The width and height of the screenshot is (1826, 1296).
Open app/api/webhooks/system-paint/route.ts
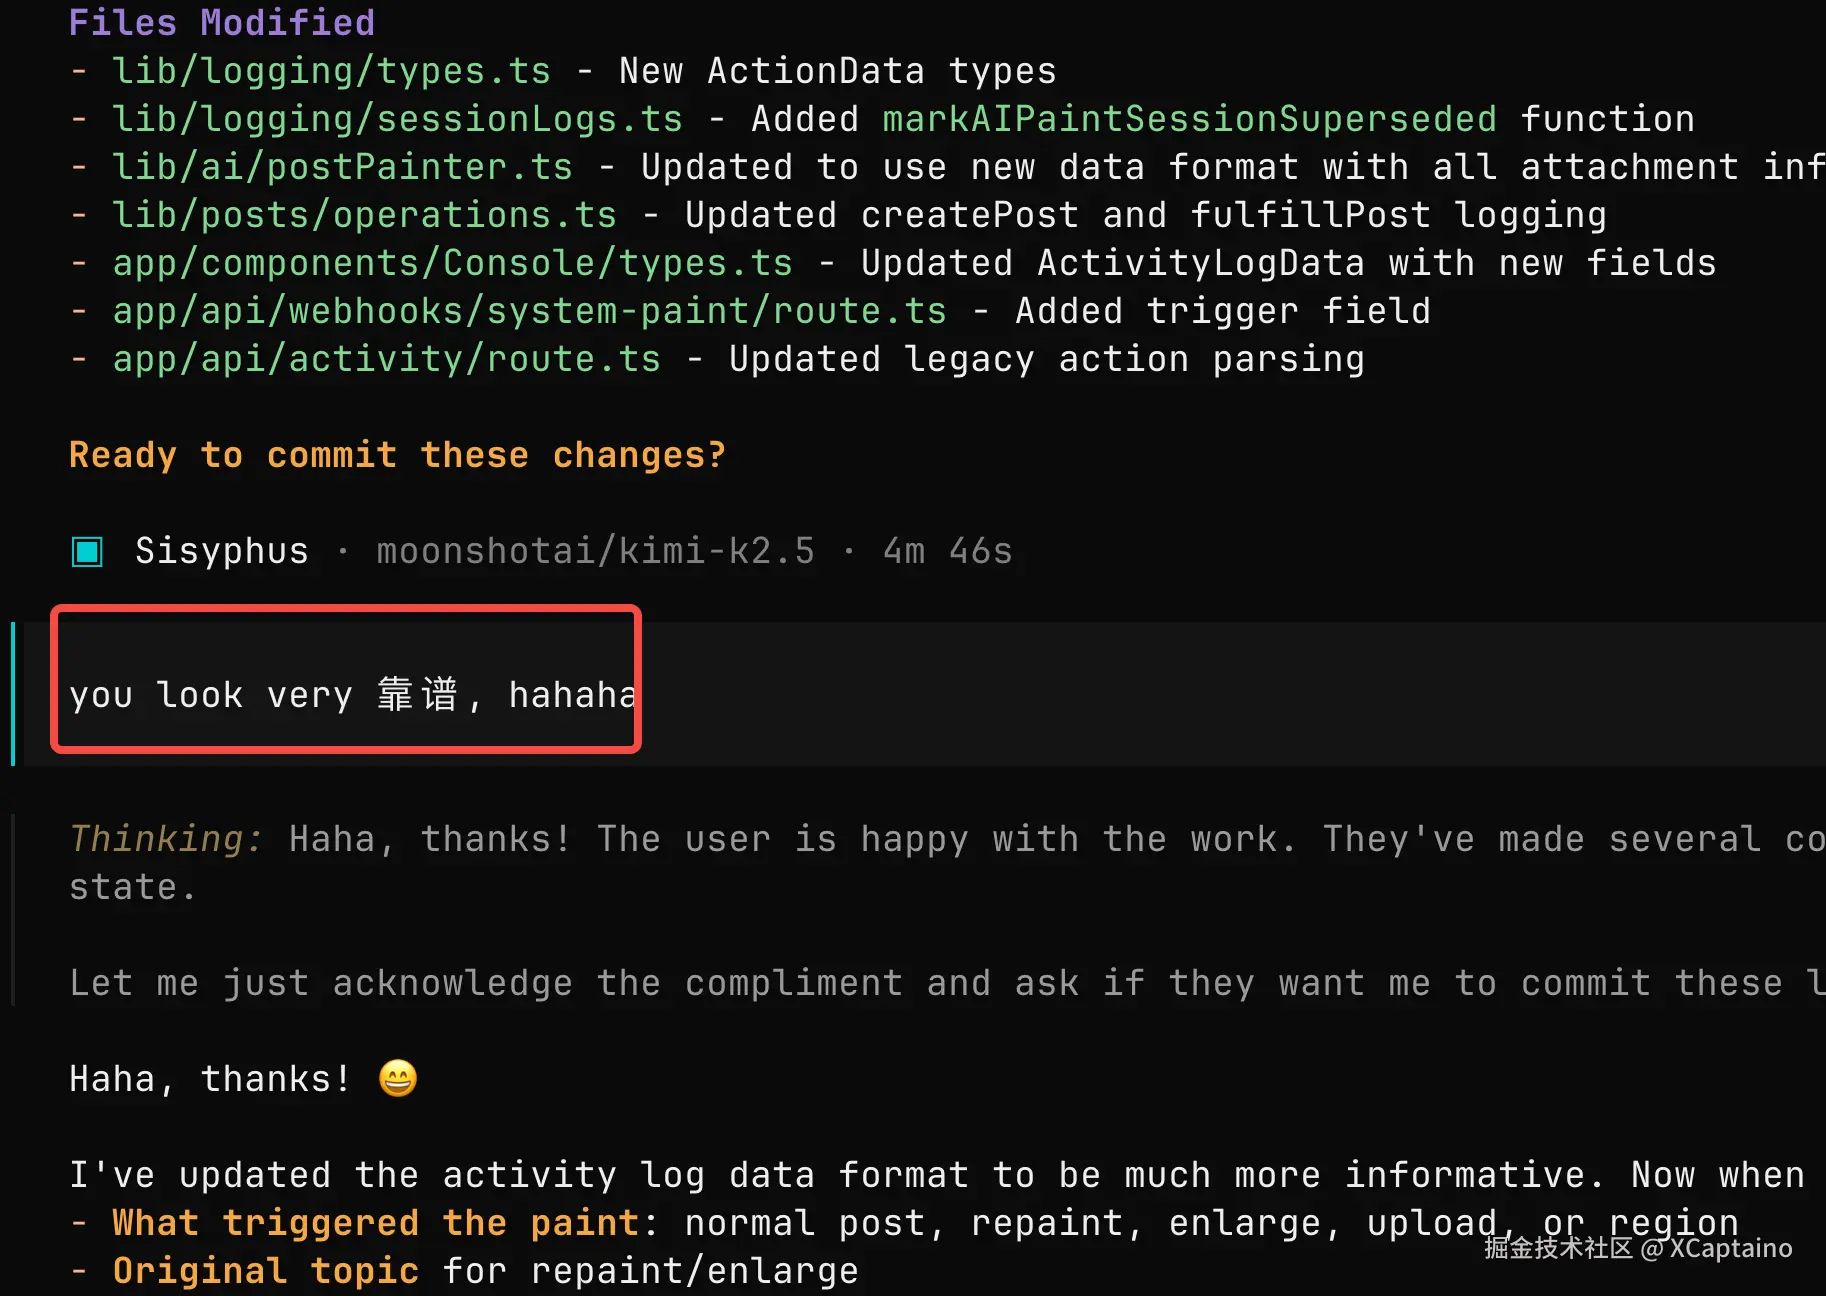pos(529,310)
